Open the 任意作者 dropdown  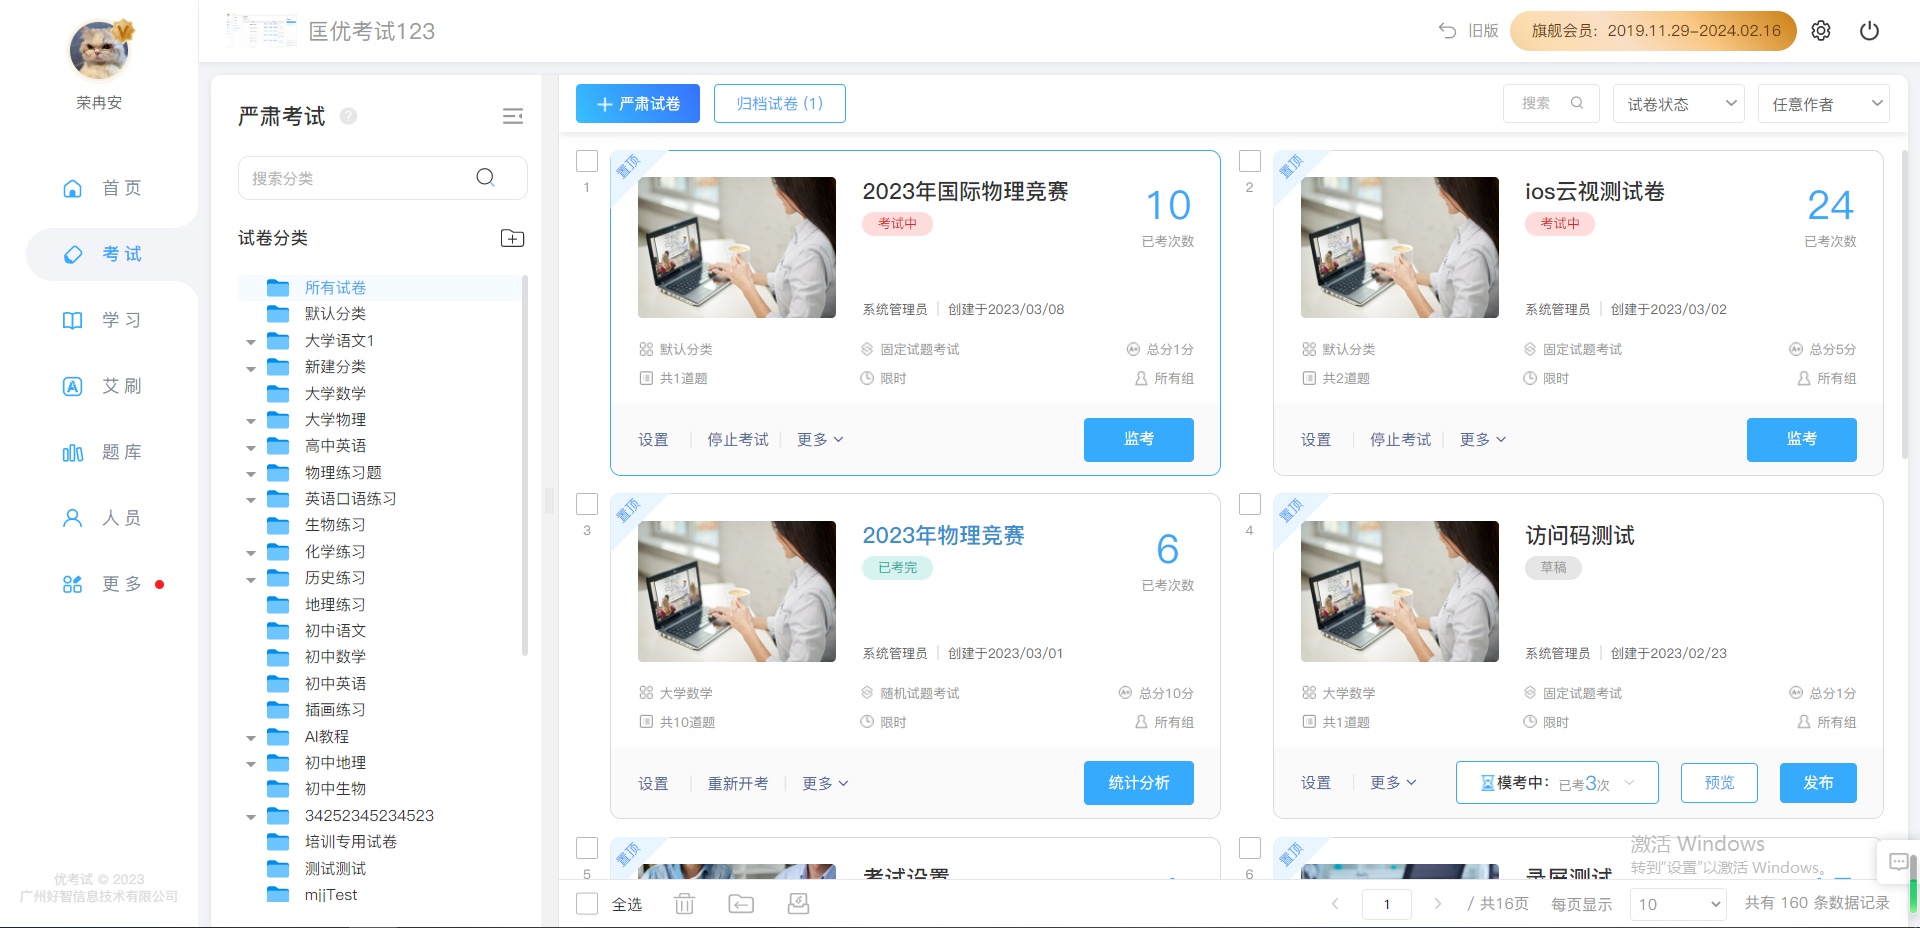1823,104
